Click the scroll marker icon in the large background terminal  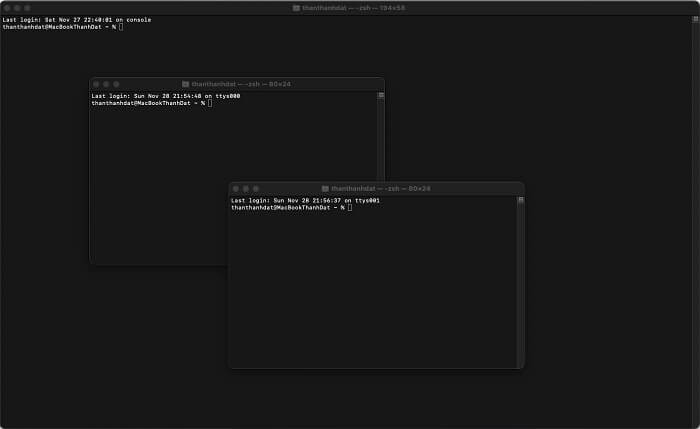coord(695,19)
